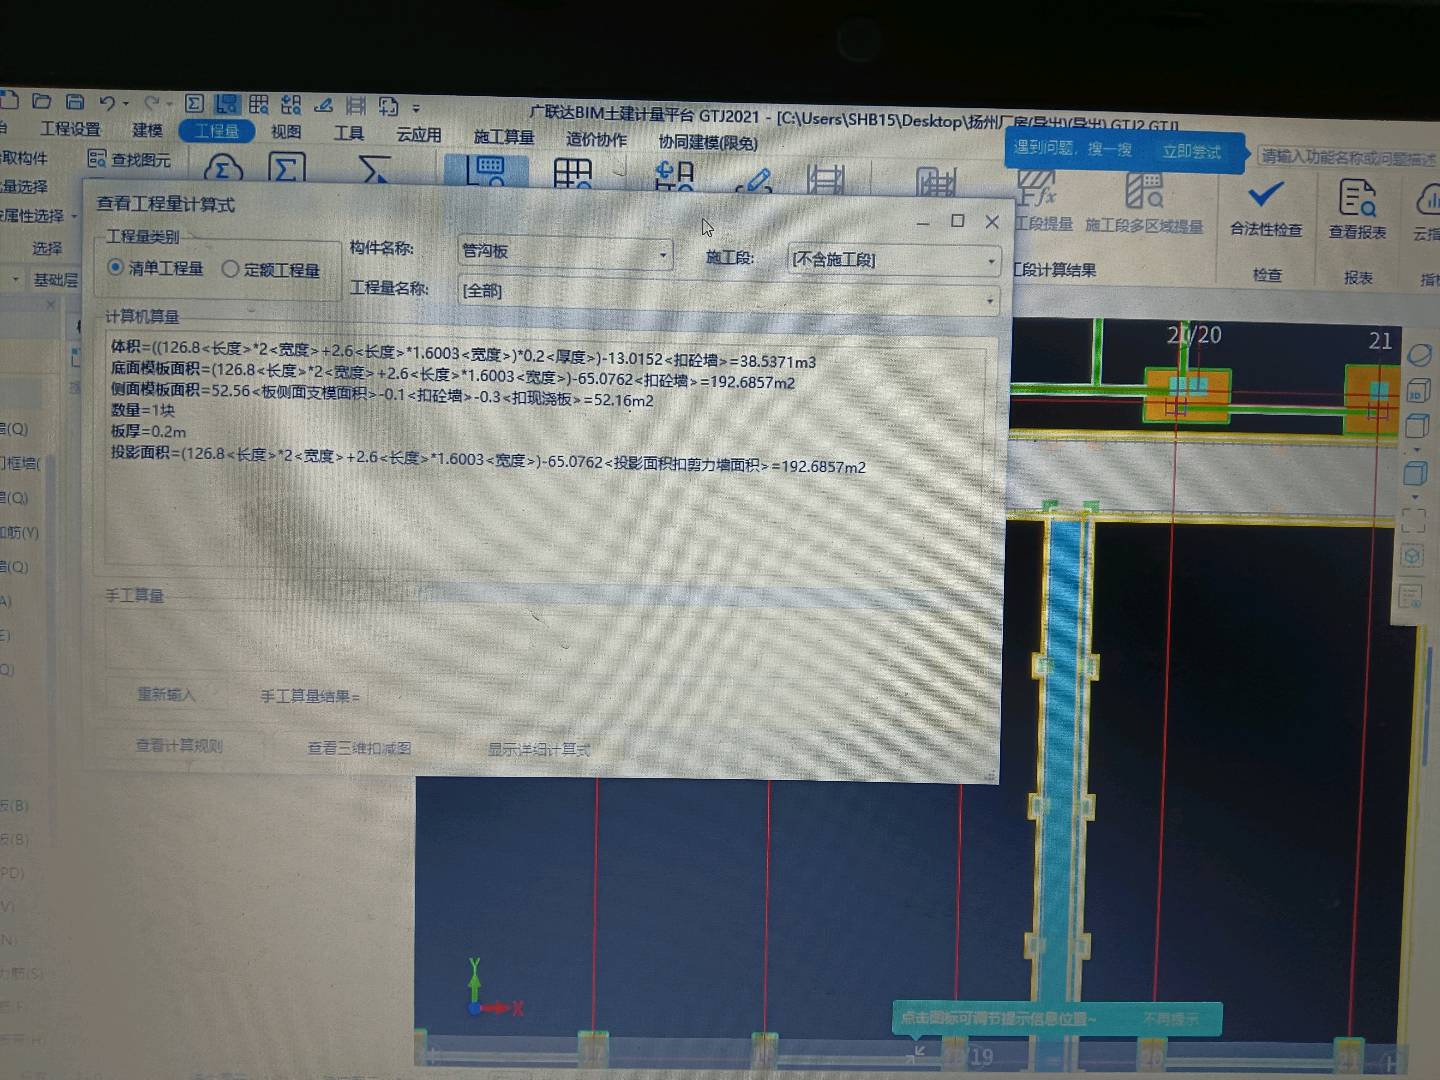Image resolution: width=1440 pixels, height=1080 pixels.
Task: Click the 数量=1块 line
Action: click(x=143, y=409)
